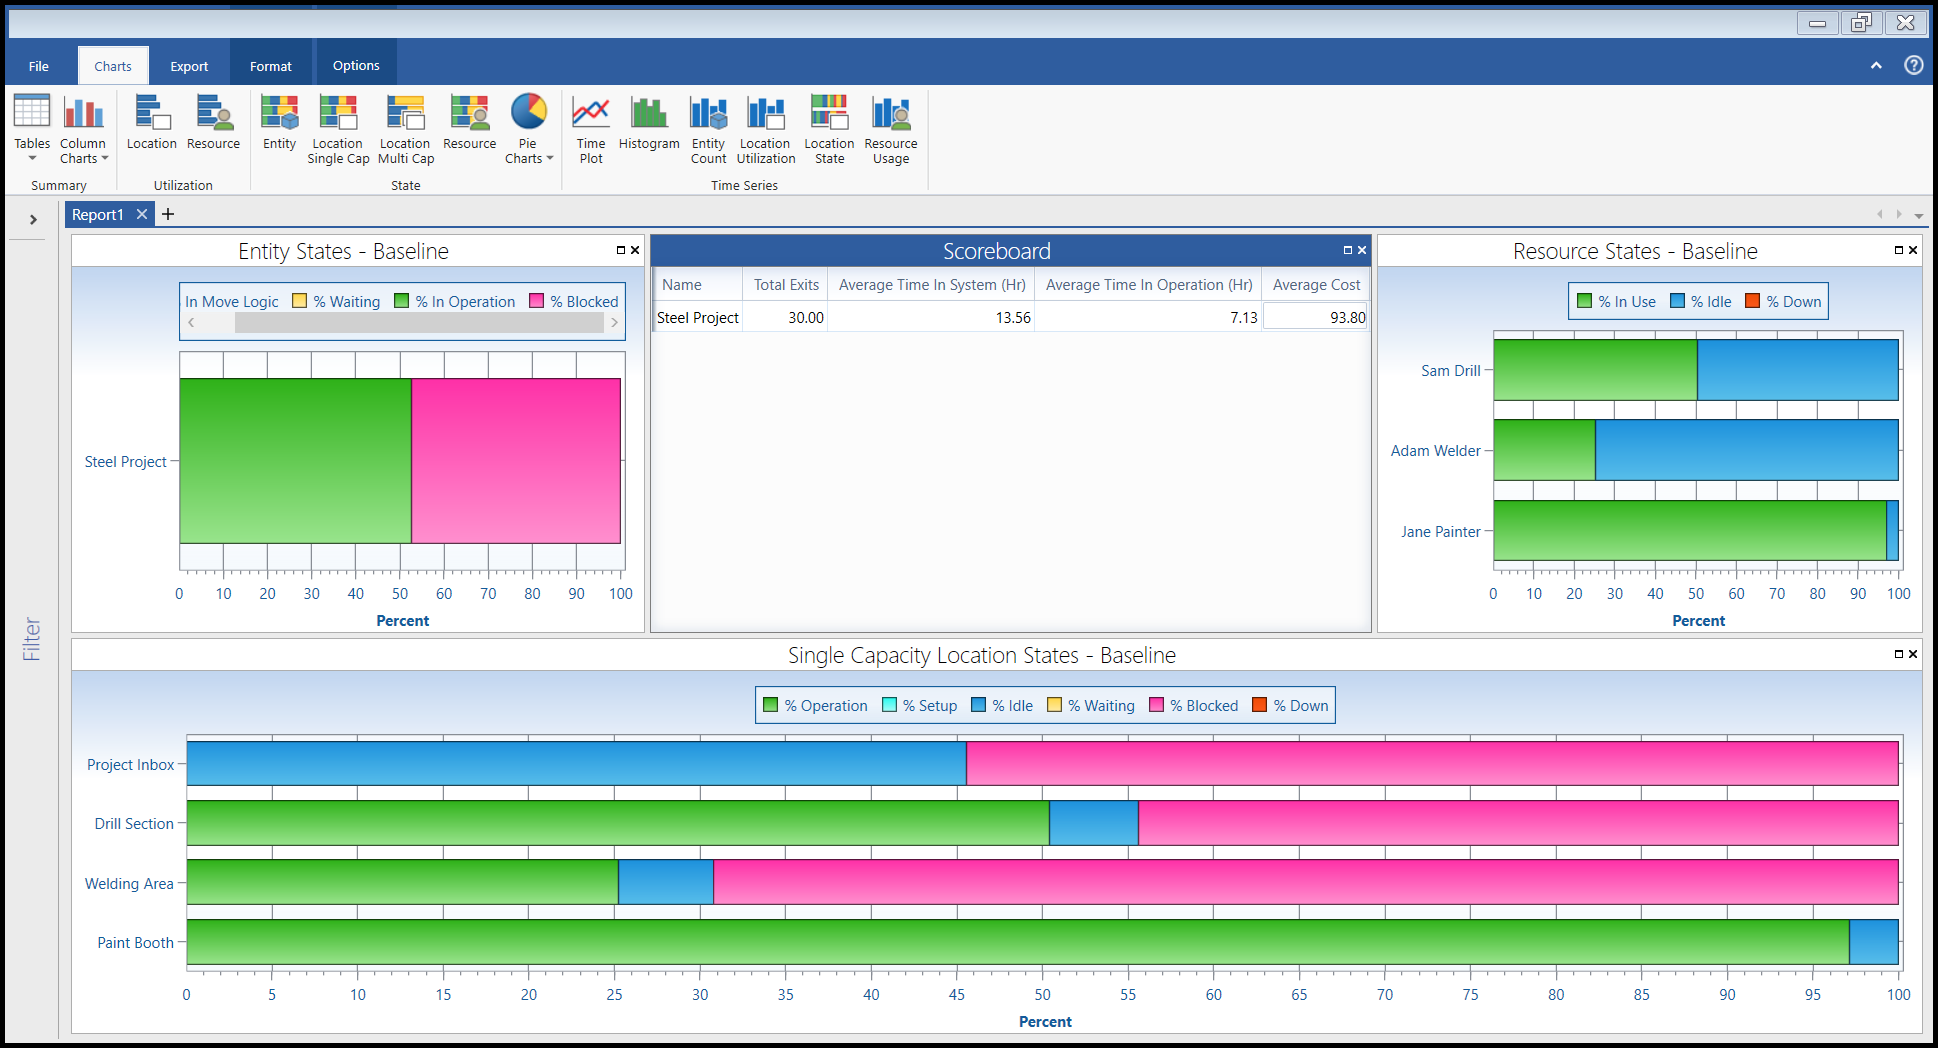Toggle % Idle legend in Resource States
Screen dimensions: 1938x1048
tap(1700, 301)
